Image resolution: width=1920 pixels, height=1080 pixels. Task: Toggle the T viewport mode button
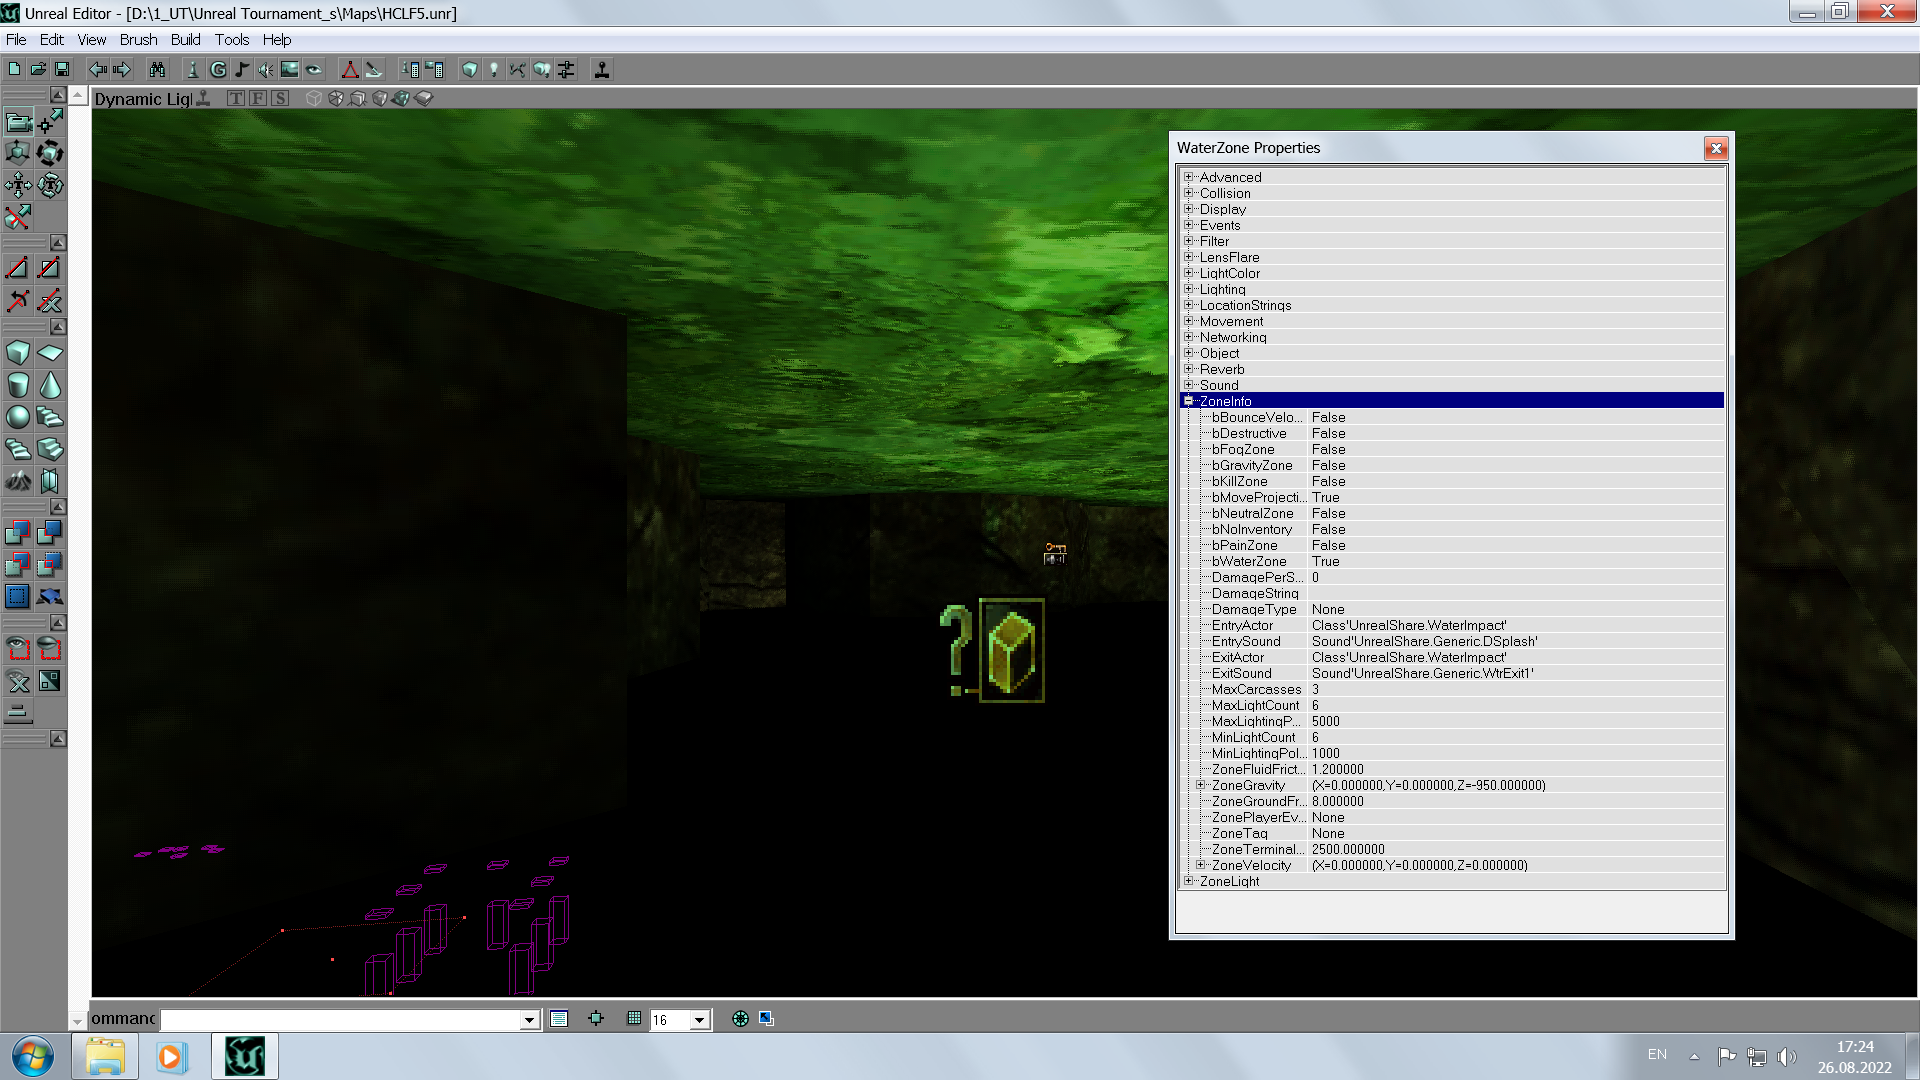[x=236, y=98]
